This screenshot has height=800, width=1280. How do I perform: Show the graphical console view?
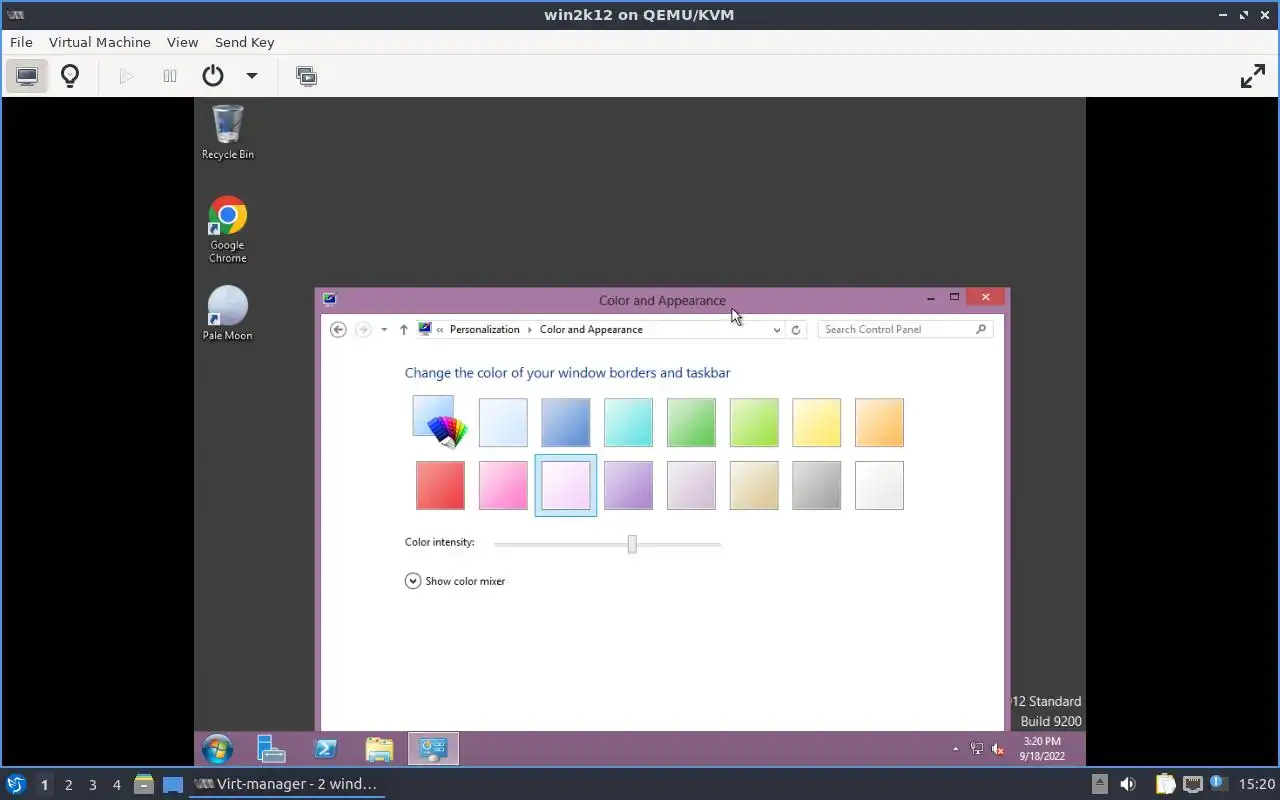tap(27, 76)
